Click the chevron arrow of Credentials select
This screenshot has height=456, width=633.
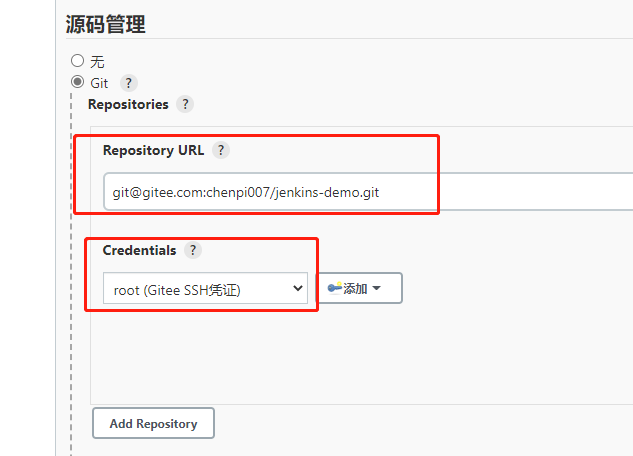pos(296,289)
